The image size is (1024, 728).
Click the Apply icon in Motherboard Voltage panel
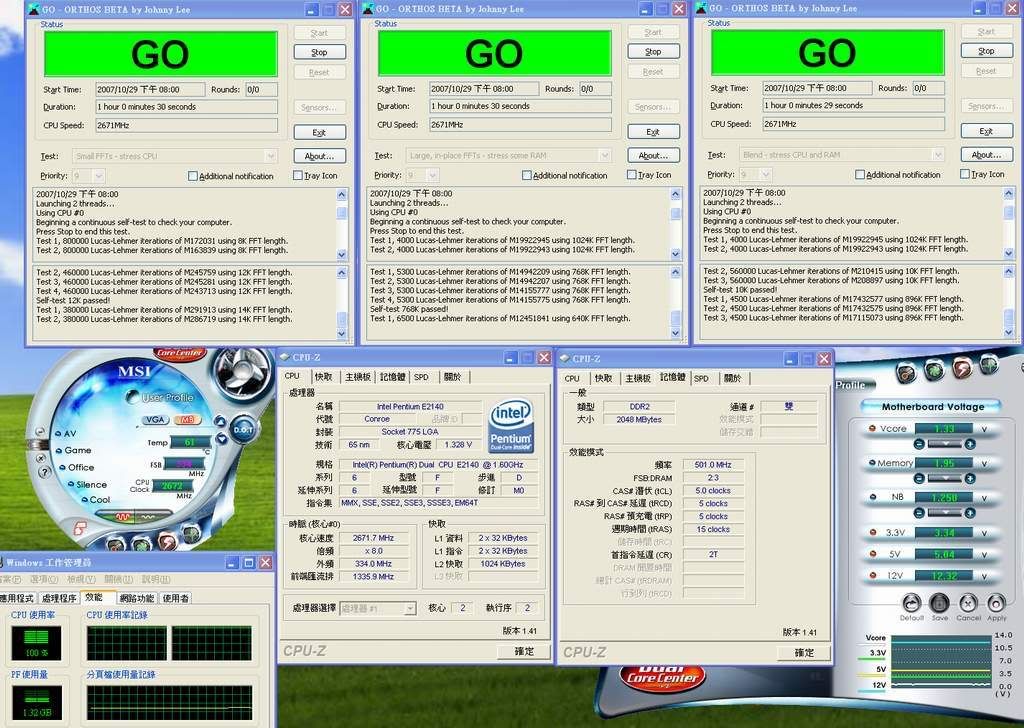pyautogui.click(x=997, y=603)
